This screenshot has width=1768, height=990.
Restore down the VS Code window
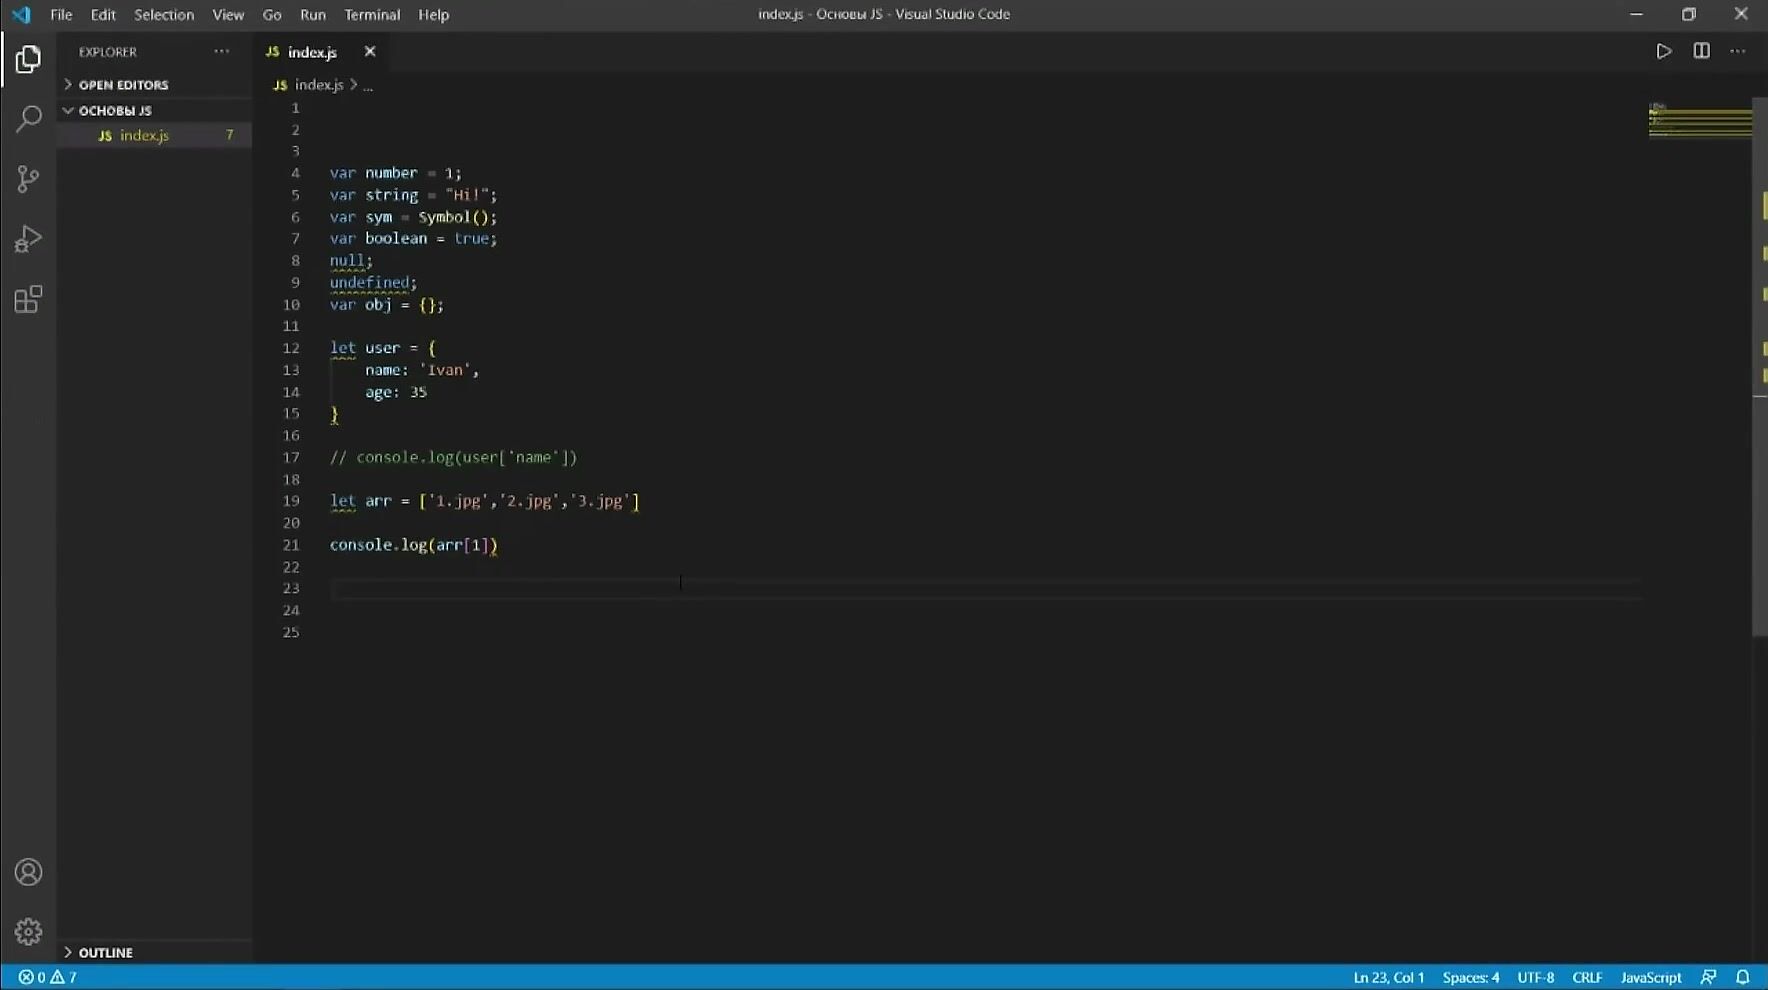1689,14
